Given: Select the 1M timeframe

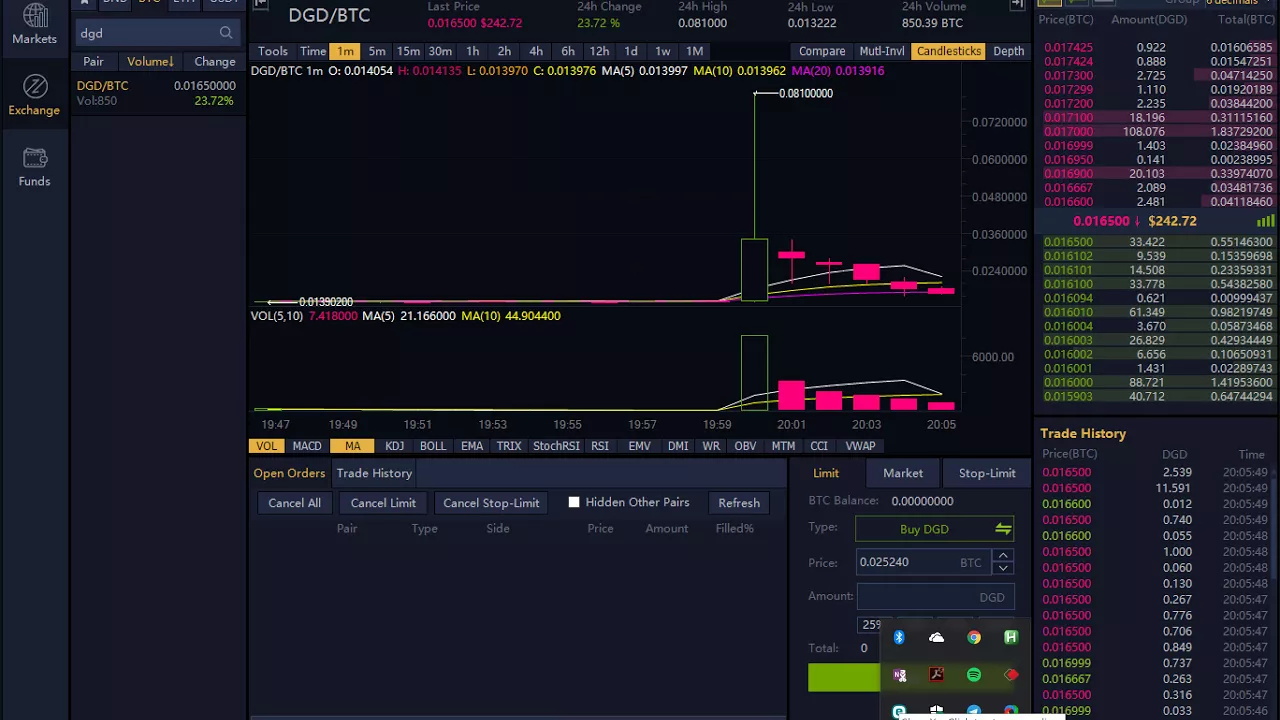Looking at the screenshot, I should coord(694,51).
